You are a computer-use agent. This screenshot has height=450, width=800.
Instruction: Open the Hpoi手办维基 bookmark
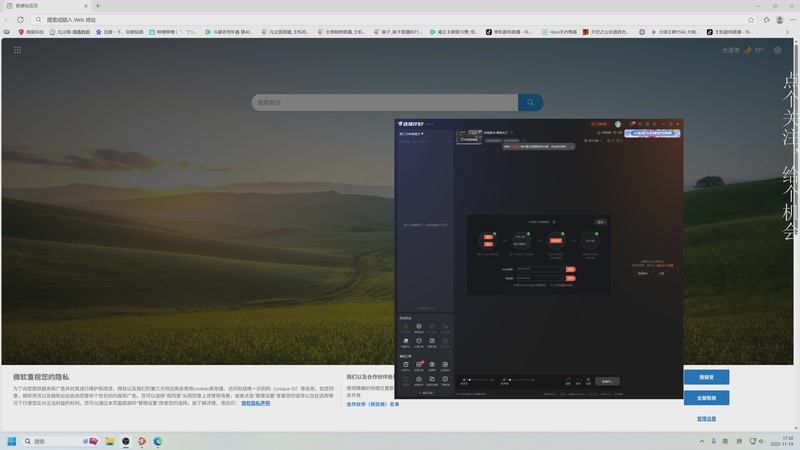[x=559, y=32]
